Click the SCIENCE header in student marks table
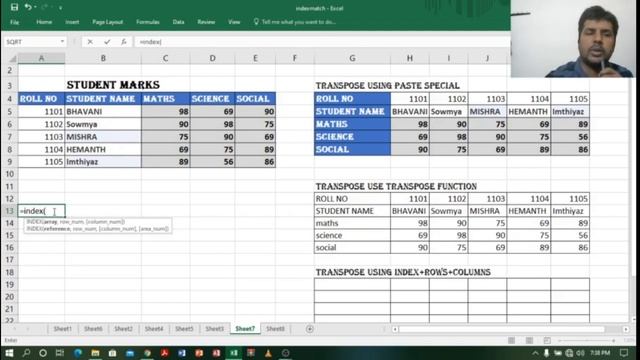This screenshot has height=360, width=640. 212,99
